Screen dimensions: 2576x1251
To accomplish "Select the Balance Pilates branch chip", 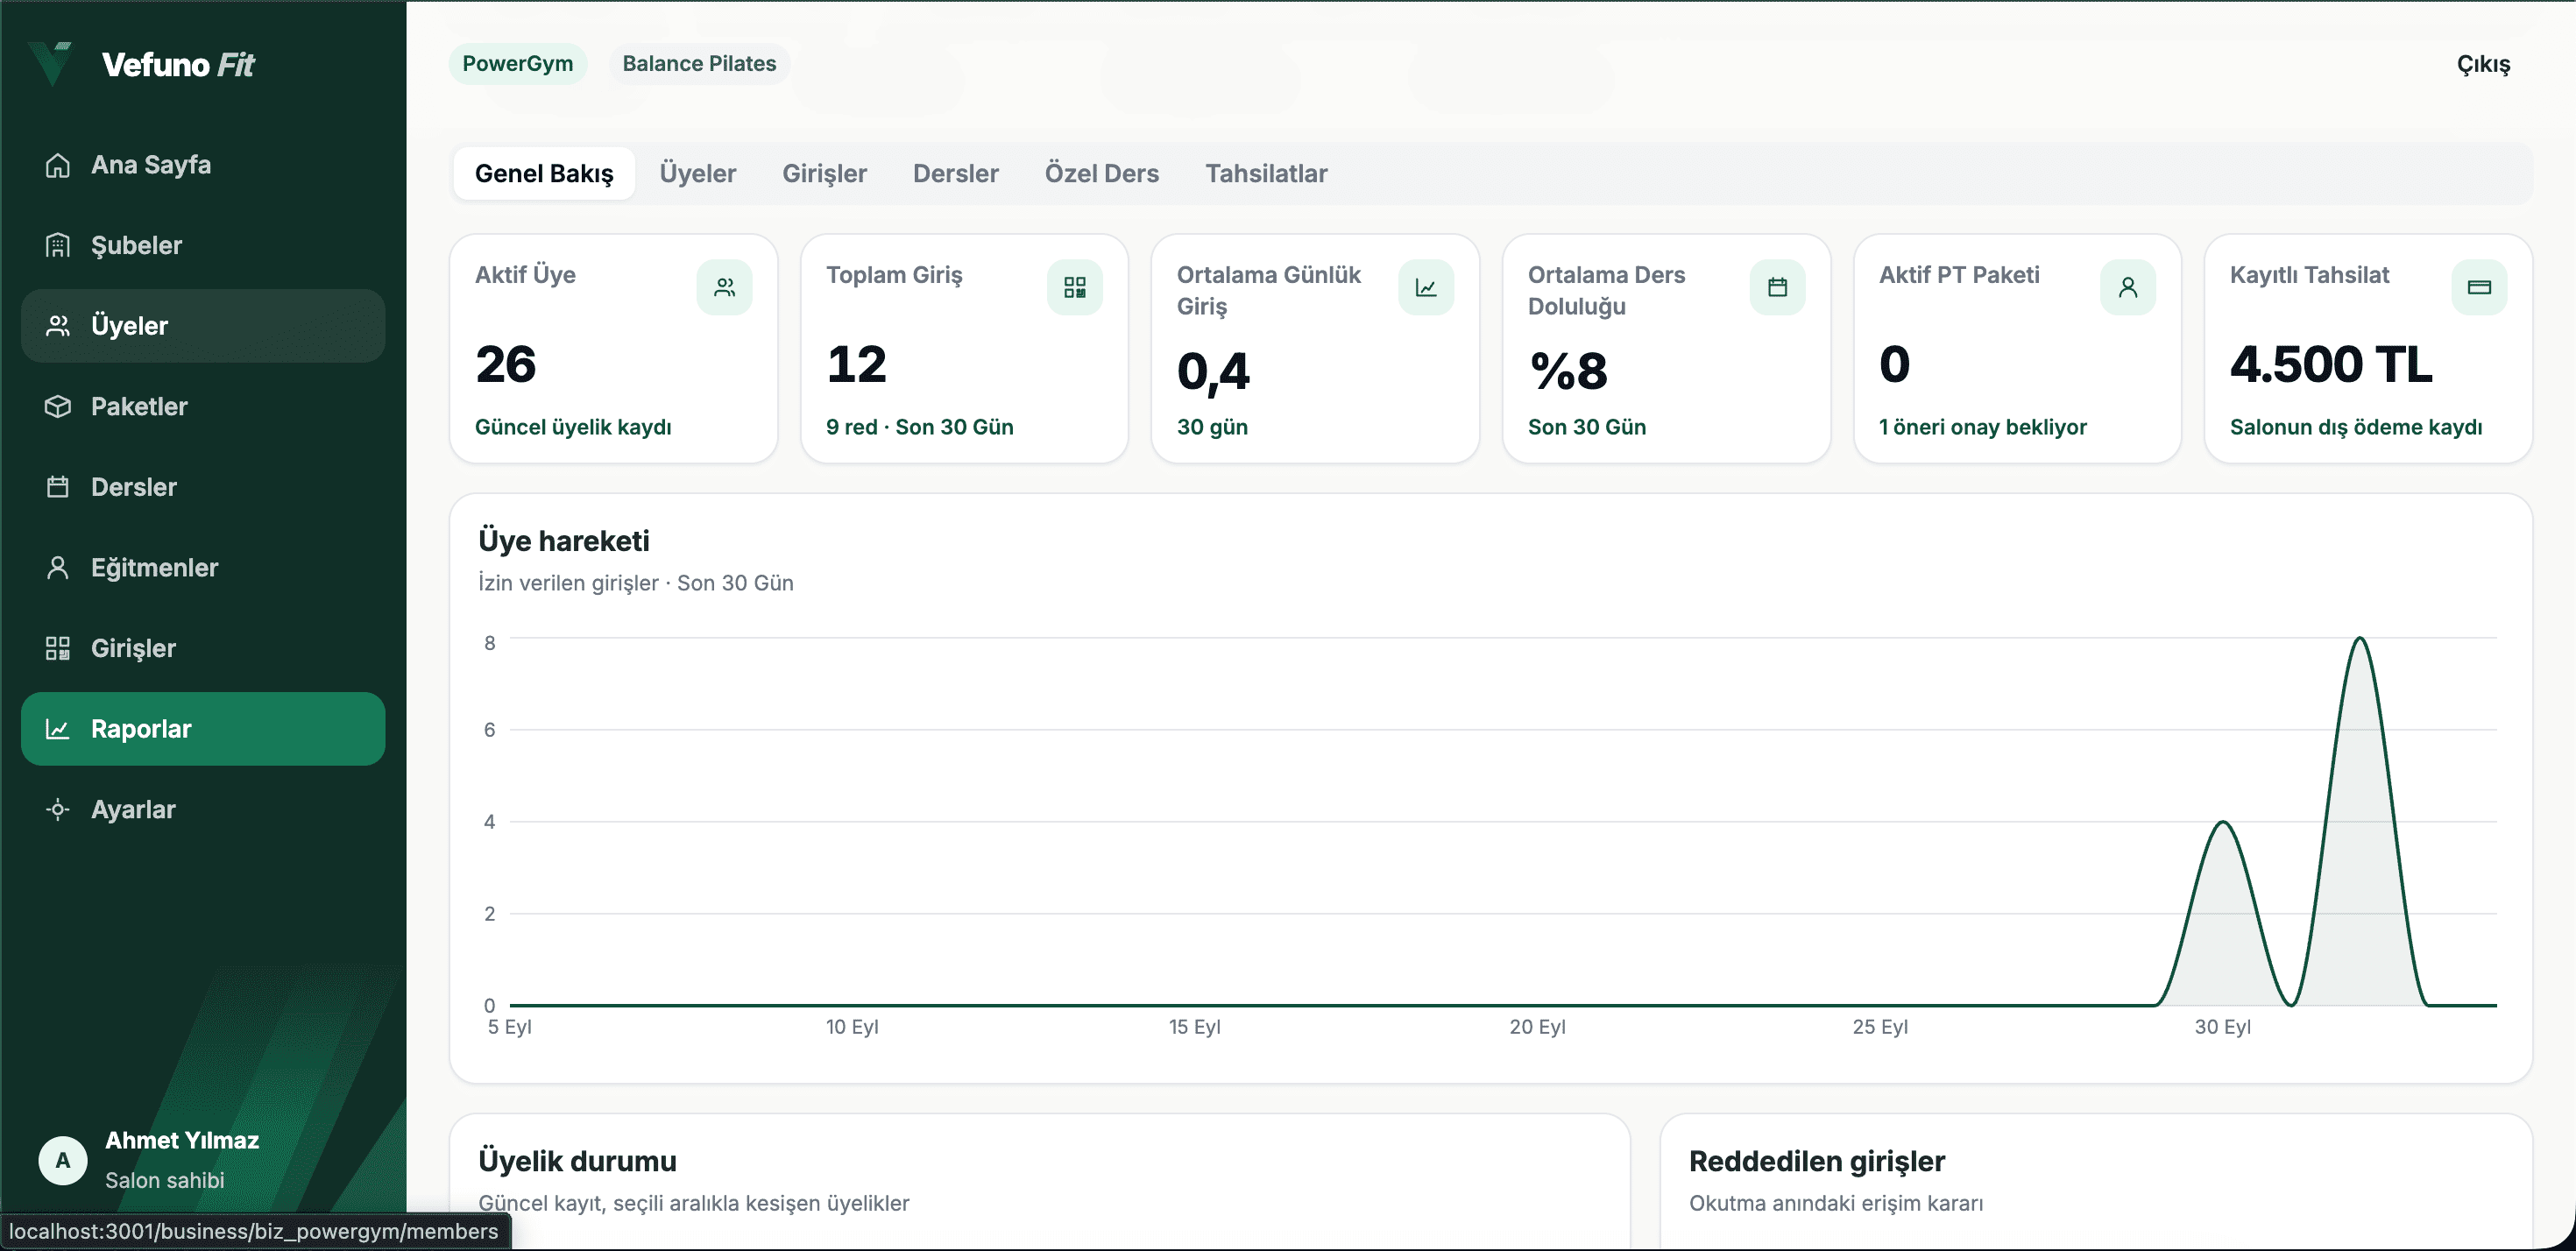I will coord(699,64).
